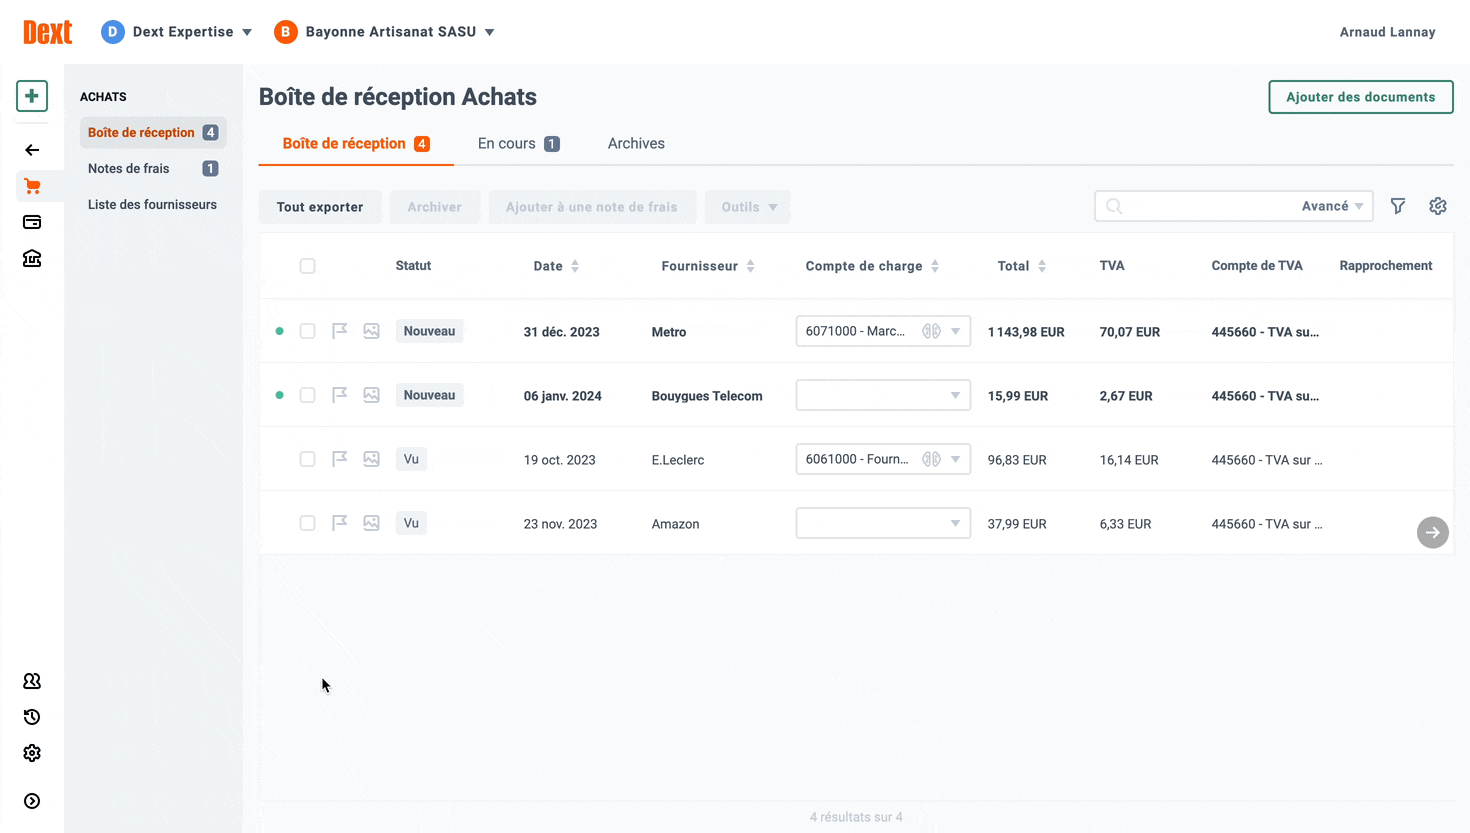The height and width of the screenshot is (833, 1470).
Task: Open the Dext Expertise account dropdown
Action: 176,32
